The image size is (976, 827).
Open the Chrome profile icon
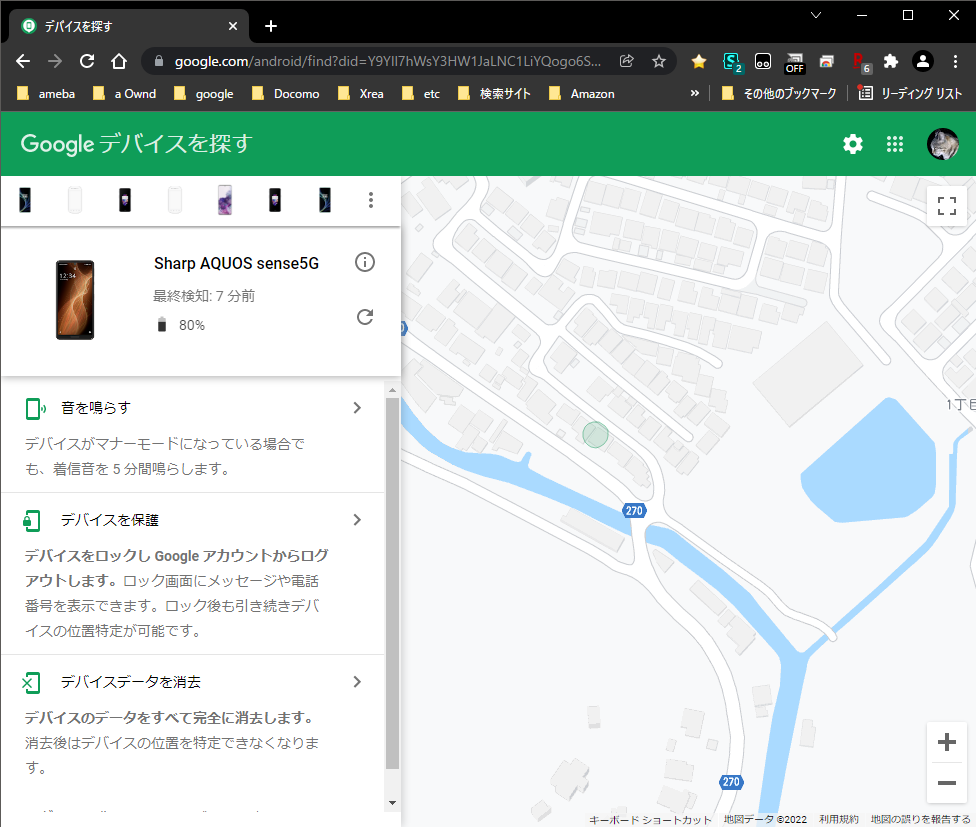[x=922, y=61]
